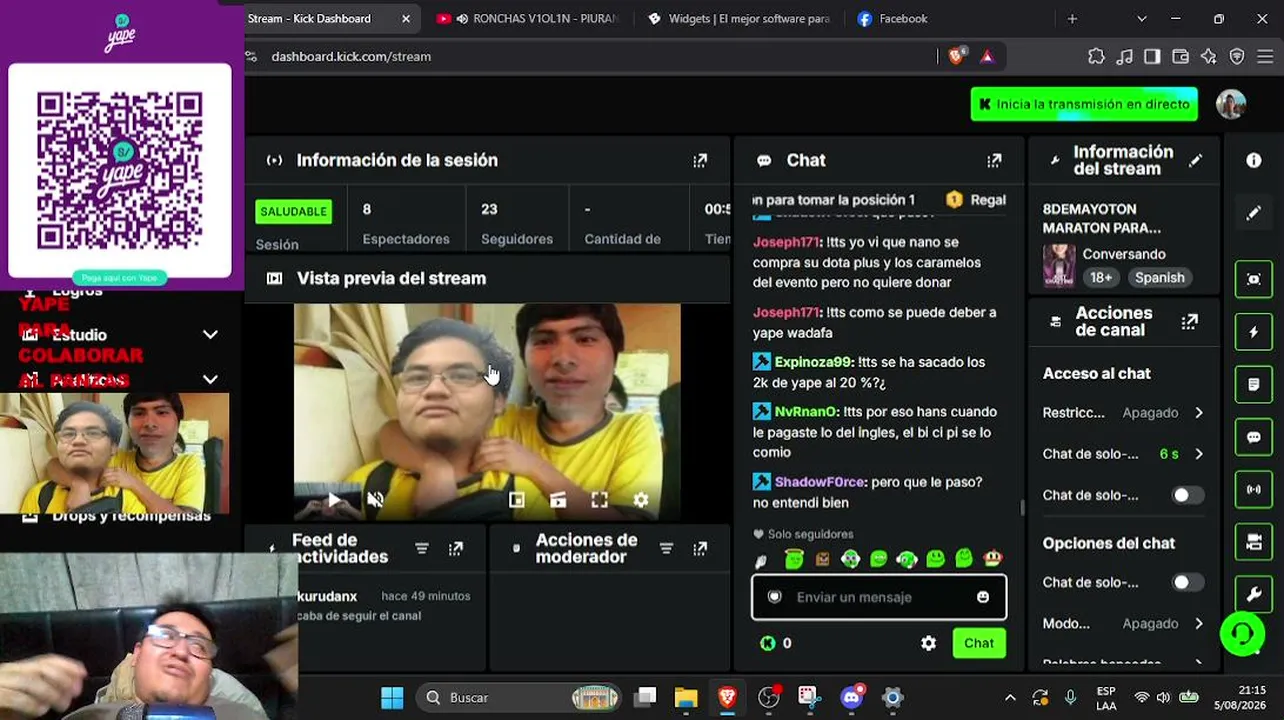
Task: Filter the Feed de actividades list
Action: coord(422,548)
